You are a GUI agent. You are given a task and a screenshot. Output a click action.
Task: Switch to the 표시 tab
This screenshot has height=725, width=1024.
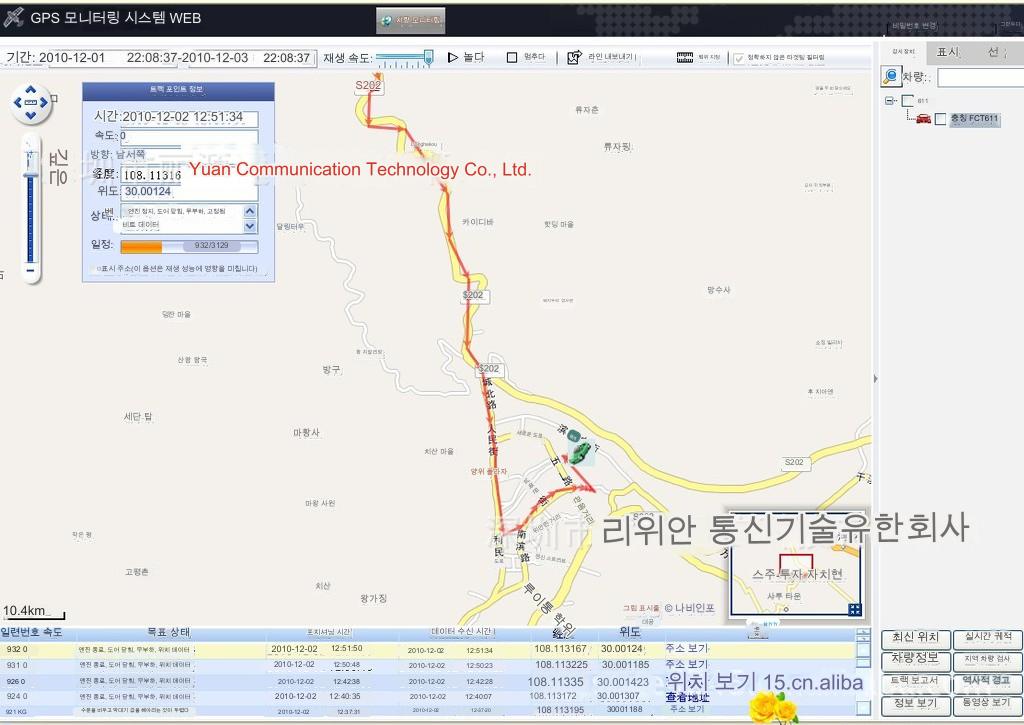(947, 52)
